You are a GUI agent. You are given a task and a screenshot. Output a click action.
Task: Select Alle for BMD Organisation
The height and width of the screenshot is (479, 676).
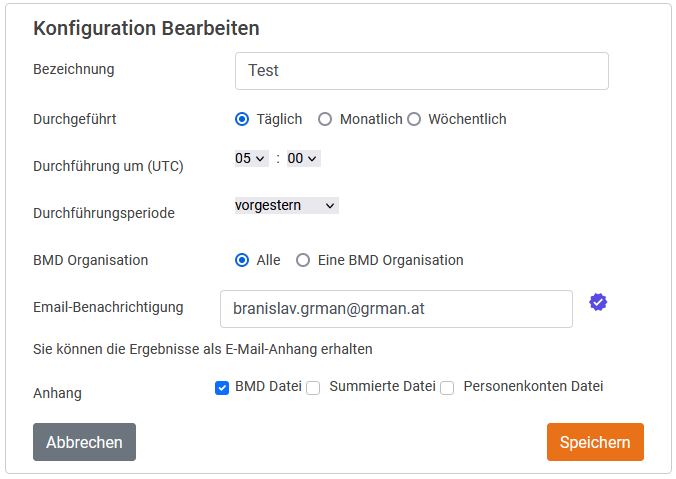point(242,260)
